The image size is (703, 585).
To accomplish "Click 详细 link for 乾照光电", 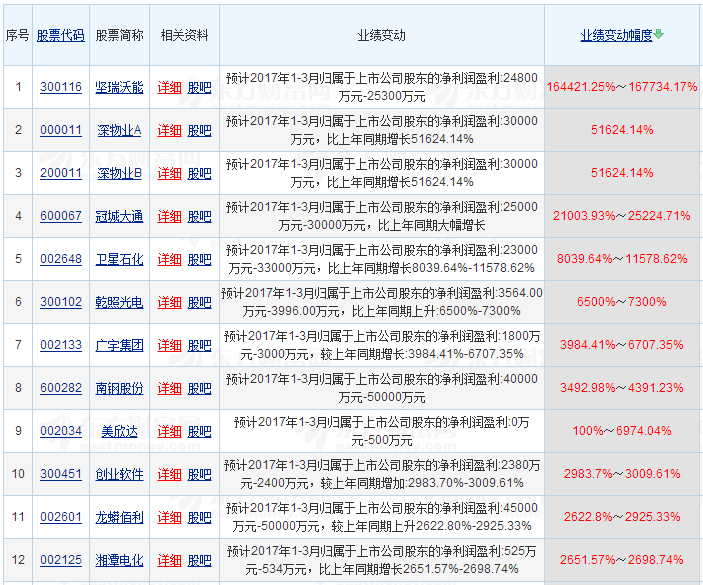I will click(x=169, y=302).
